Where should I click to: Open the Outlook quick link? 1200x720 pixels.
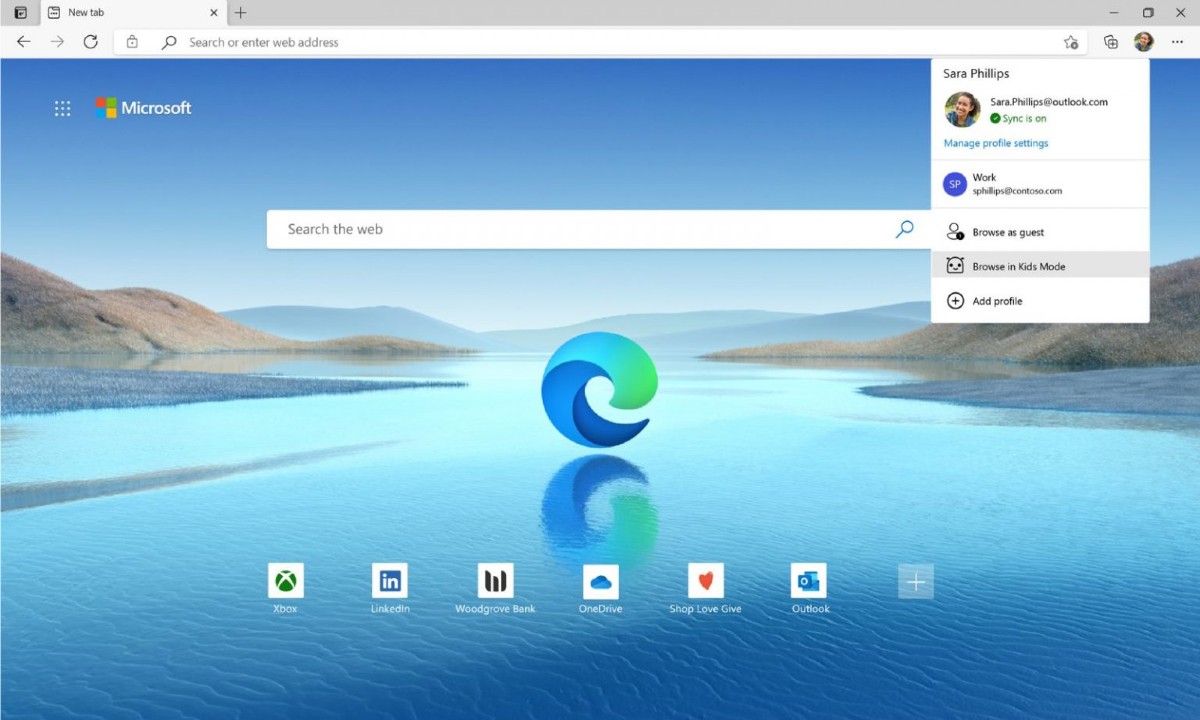pyautogui.click(x=809, y=581)
